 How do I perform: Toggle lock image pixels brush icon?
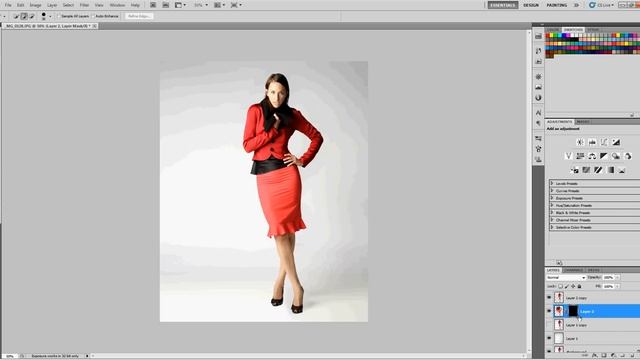tap(567, 287)
